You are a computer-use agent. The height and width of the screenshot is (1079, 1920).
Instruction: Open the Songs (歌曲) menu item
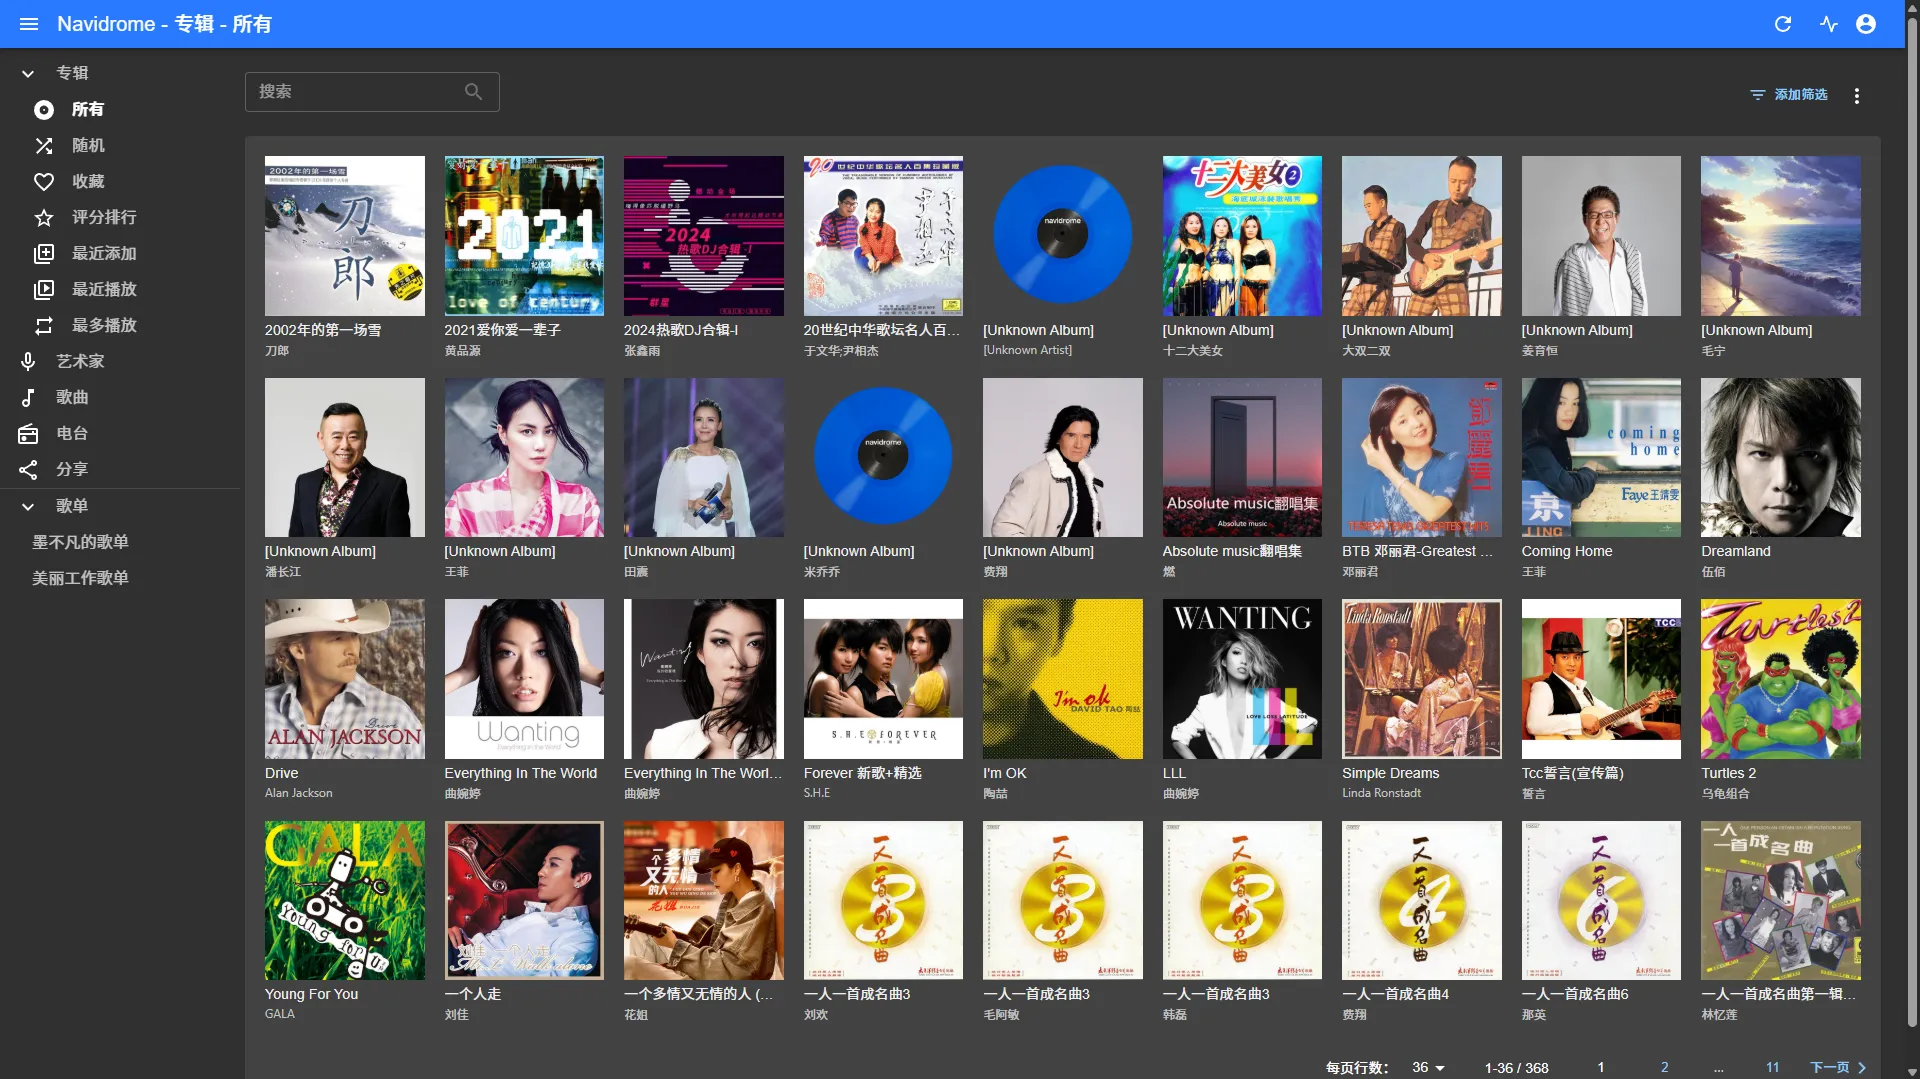[71, 398]
